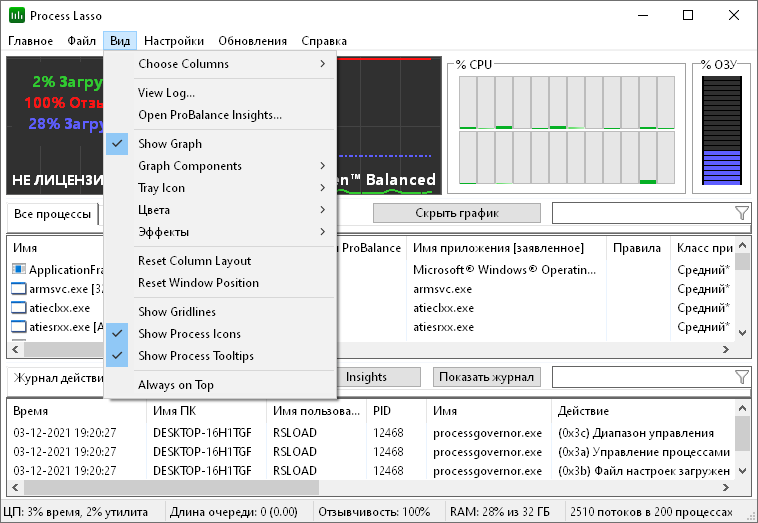Click the Insights button

tap(378, 377)
